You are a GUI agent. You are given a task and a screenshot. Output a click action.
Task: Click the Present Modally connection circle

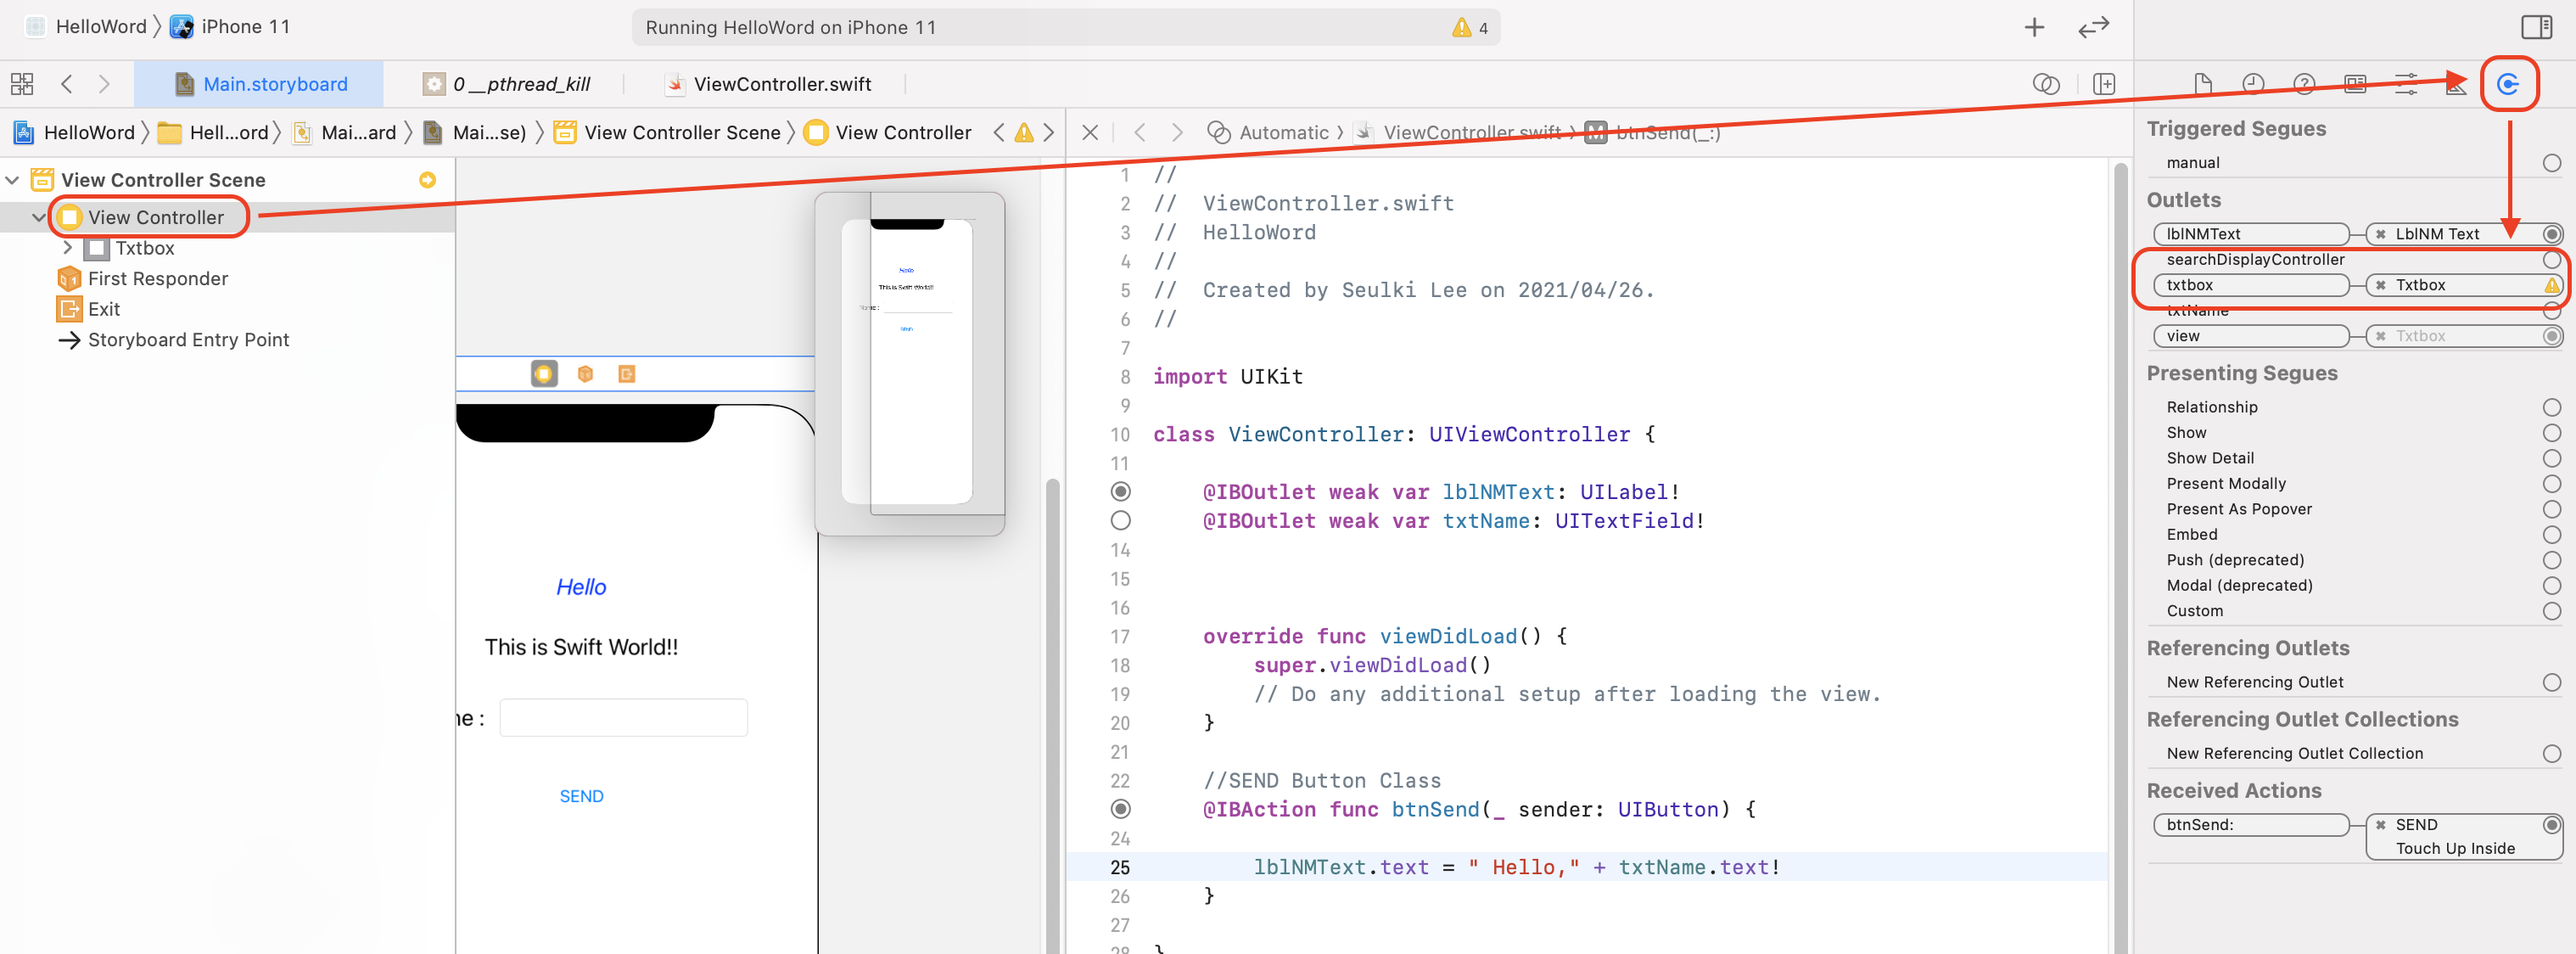[x=2551, y=484]
